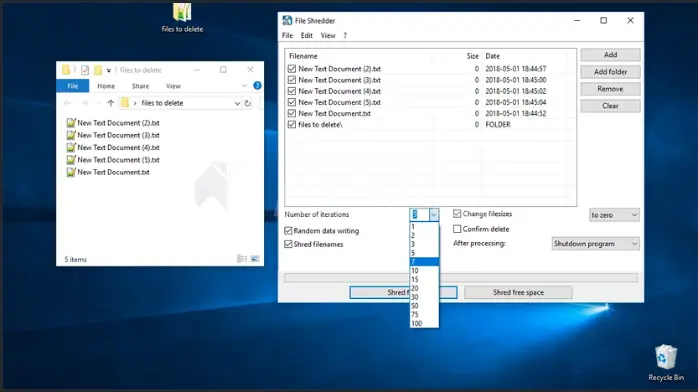Switch to the View tab in Explorer

[173, 86]
